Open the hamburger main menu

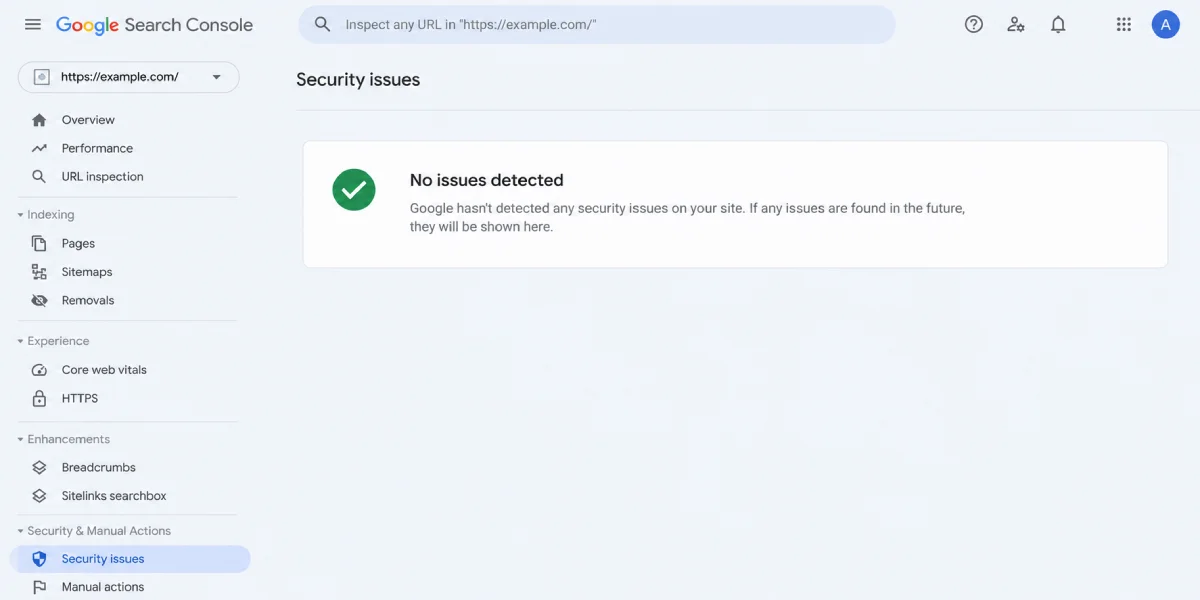coord(33,24)
